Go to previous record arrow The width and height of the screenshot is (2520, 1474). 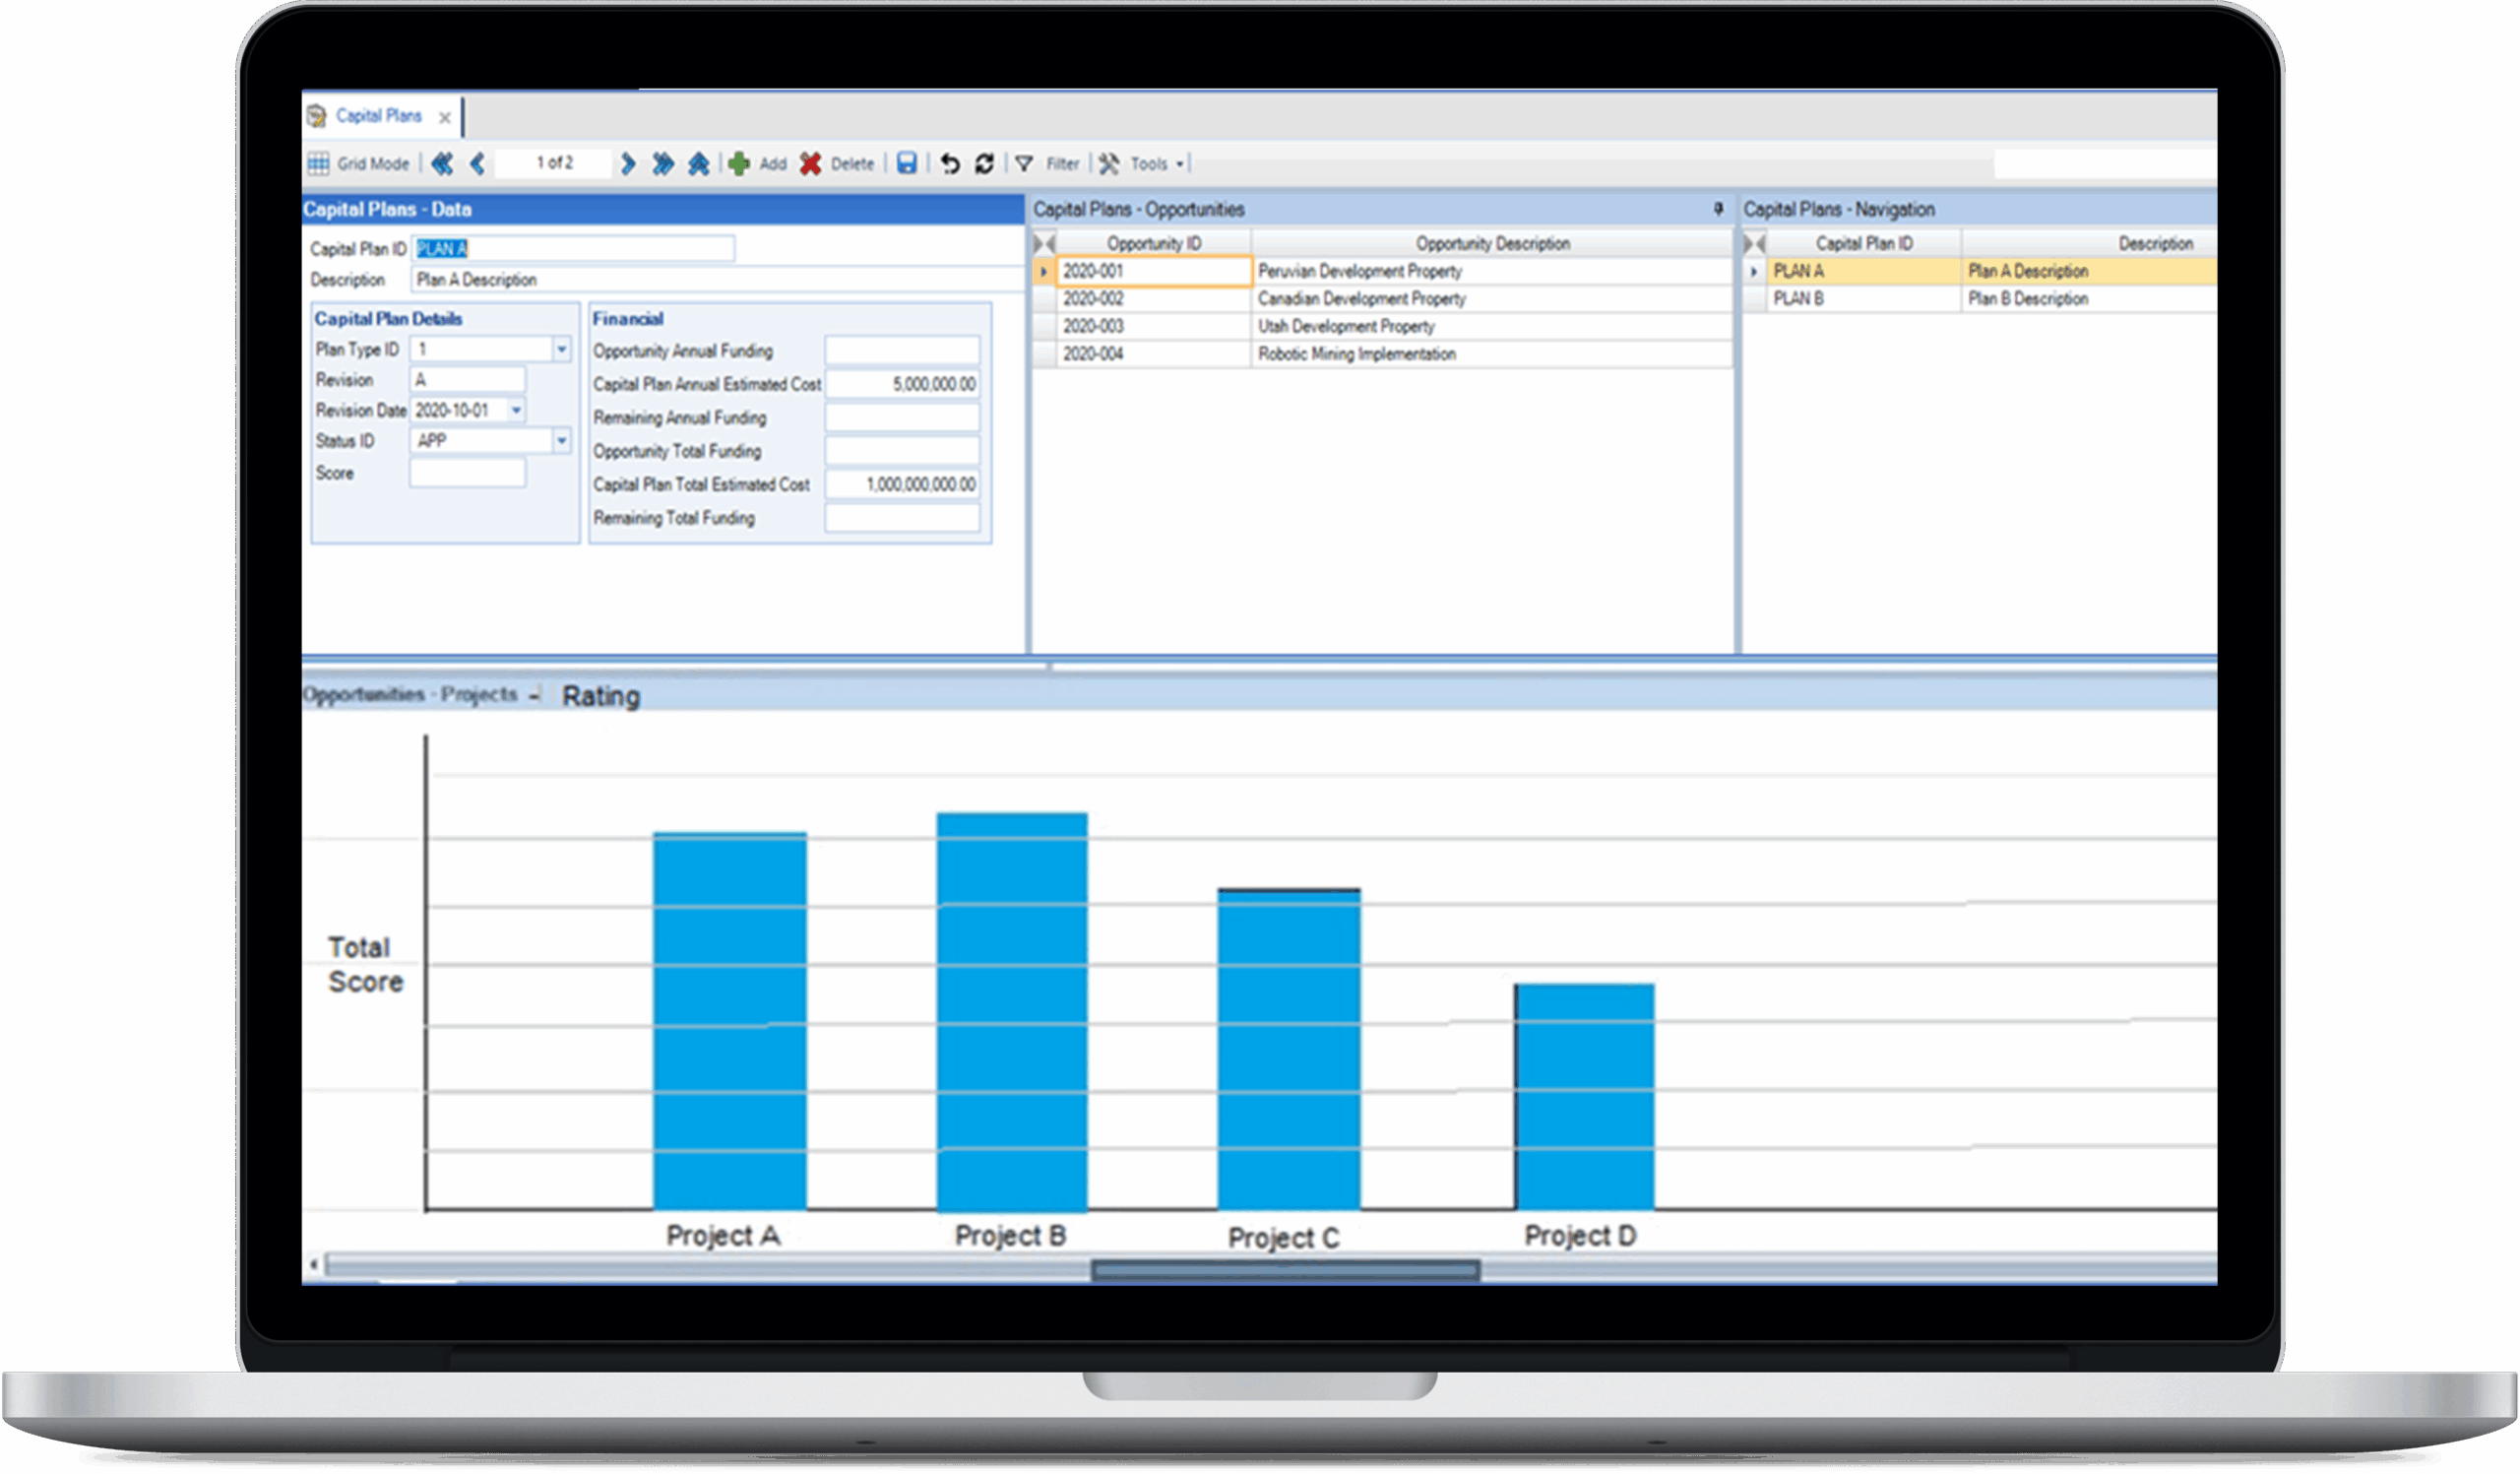point(477,163)
